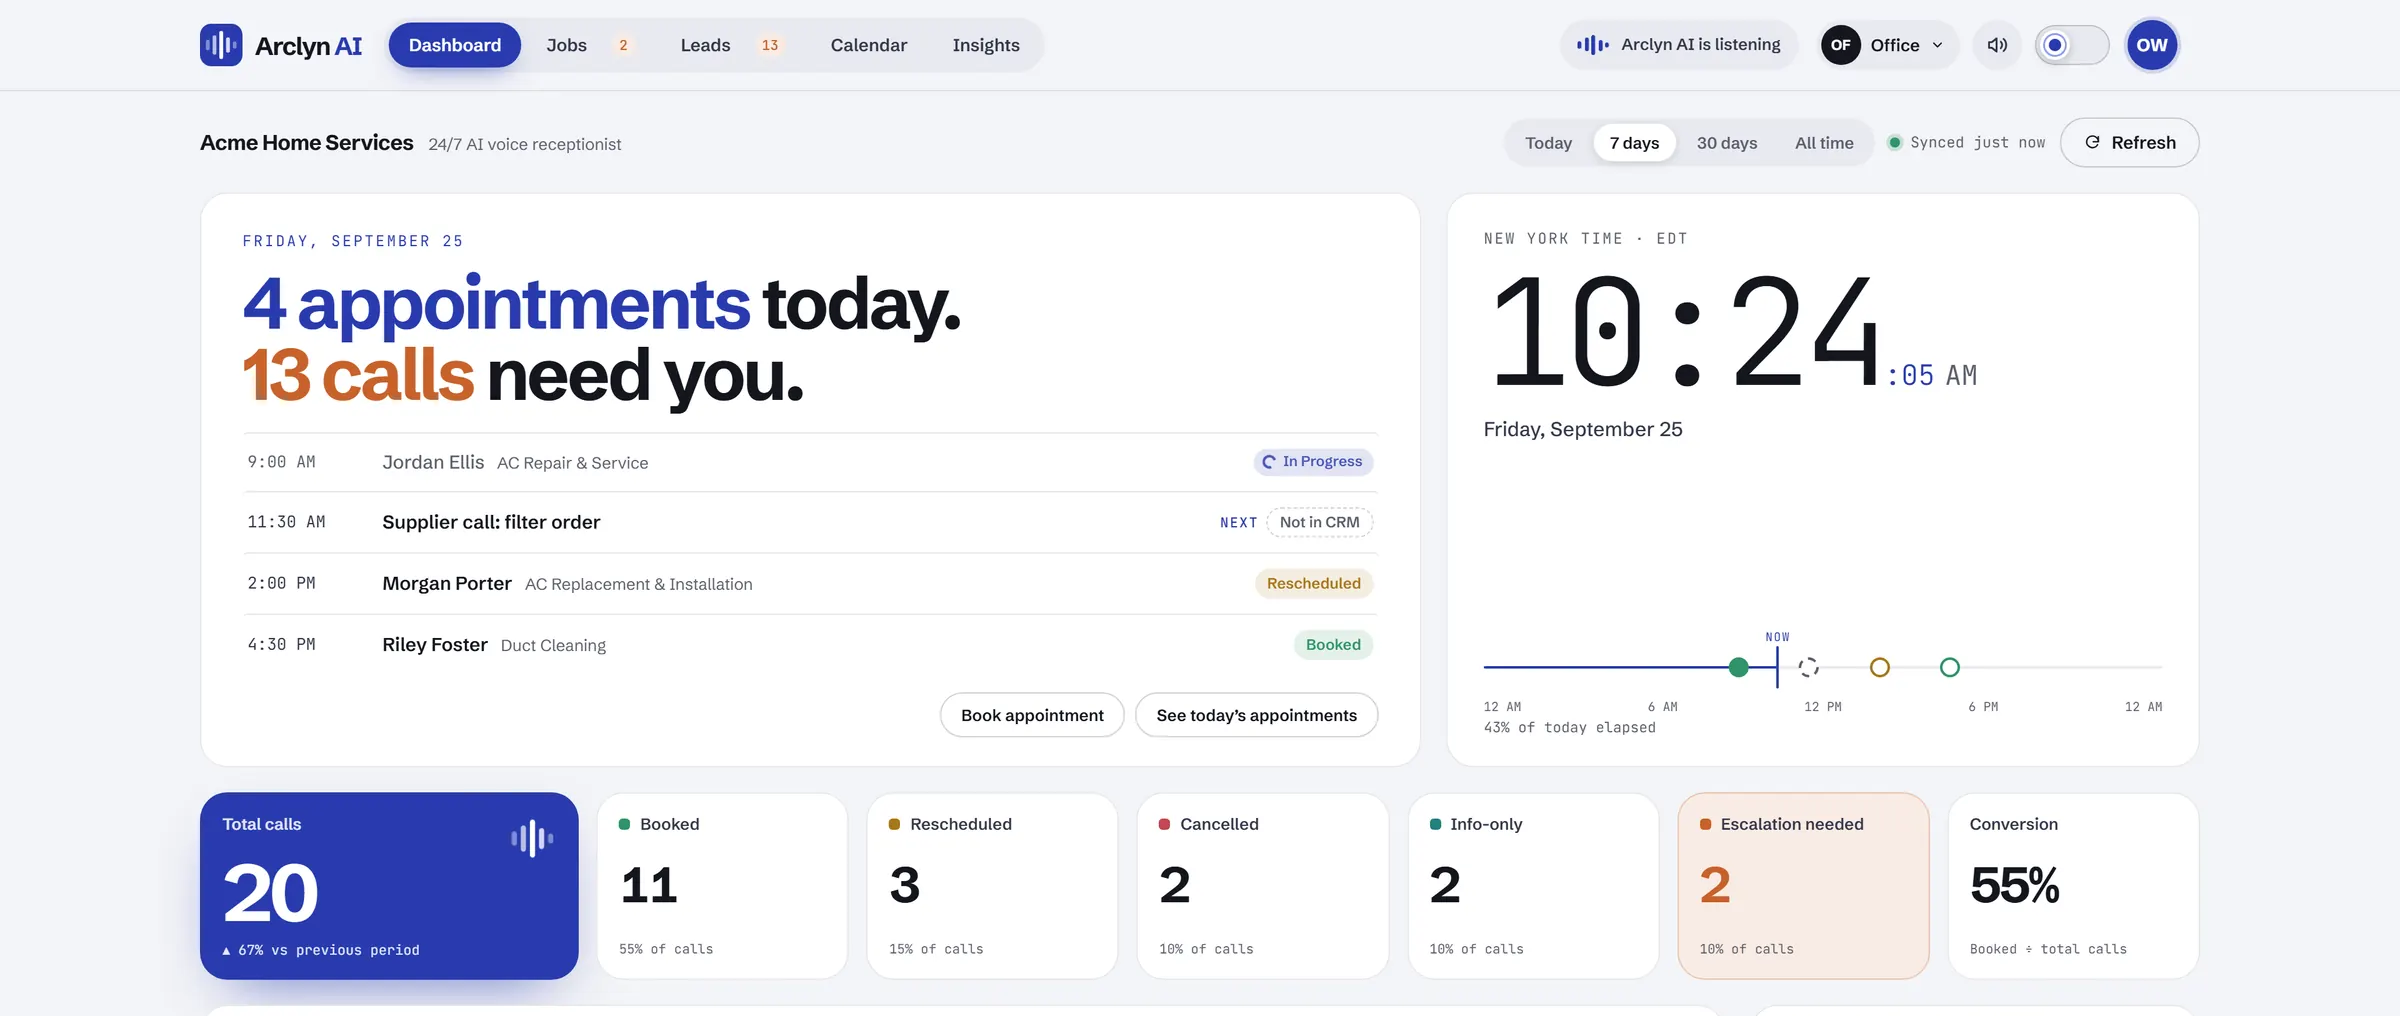Click the NEXT label on supplier call
The width and height of the screenshot is (2400, 1016).
[1238, 522]
